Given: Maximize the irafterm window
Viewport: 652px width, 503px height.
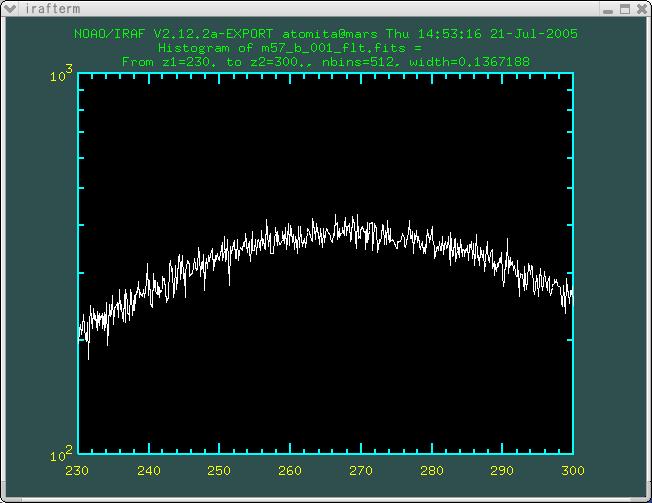Looking at the screenshot, I should (625, 9).
